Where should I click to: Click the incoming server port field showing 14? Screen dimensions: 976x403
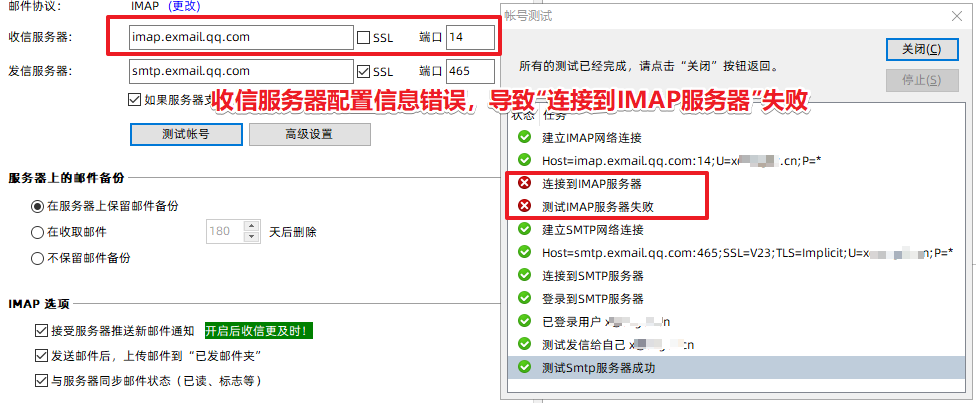click(471, 37)
